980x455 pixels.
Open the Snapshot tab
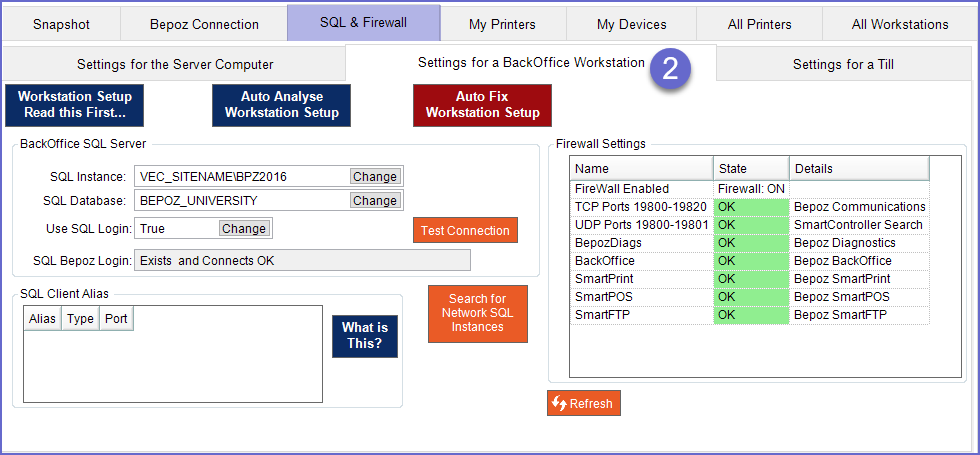click(61, 24)
